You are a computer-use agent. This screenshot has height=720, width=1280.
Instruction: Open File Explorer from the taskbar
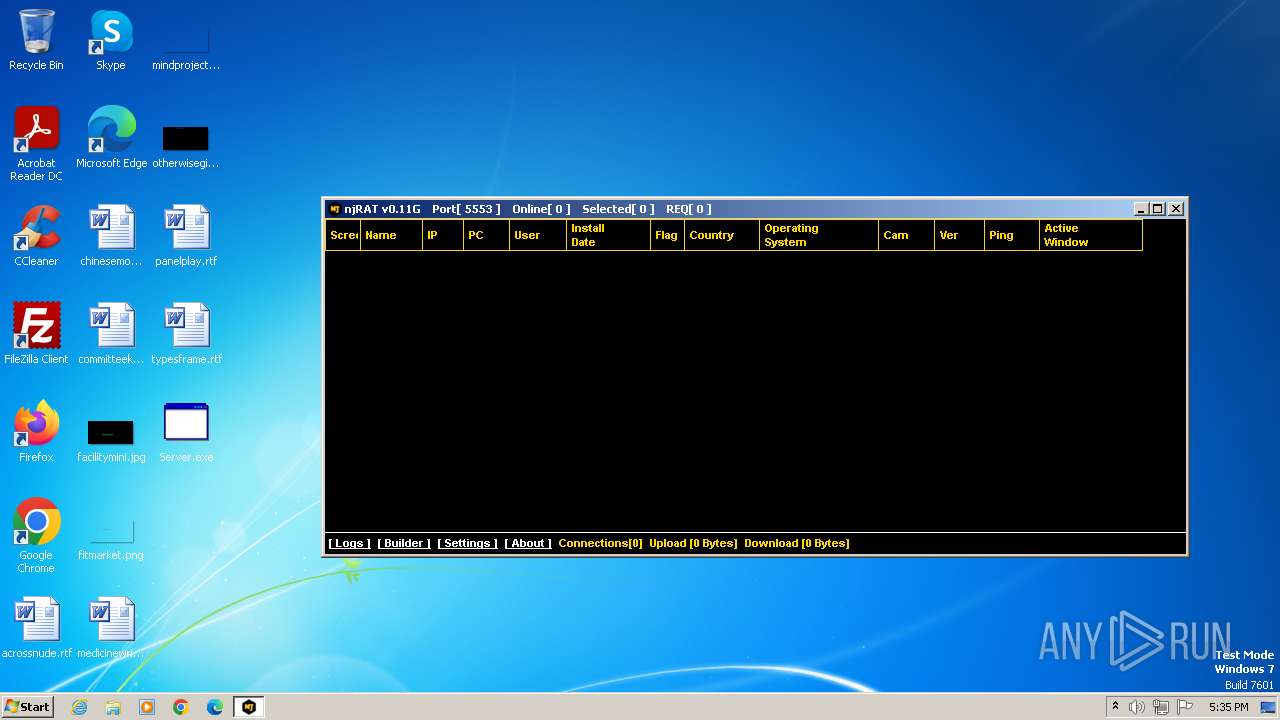(x=113, y=707)
